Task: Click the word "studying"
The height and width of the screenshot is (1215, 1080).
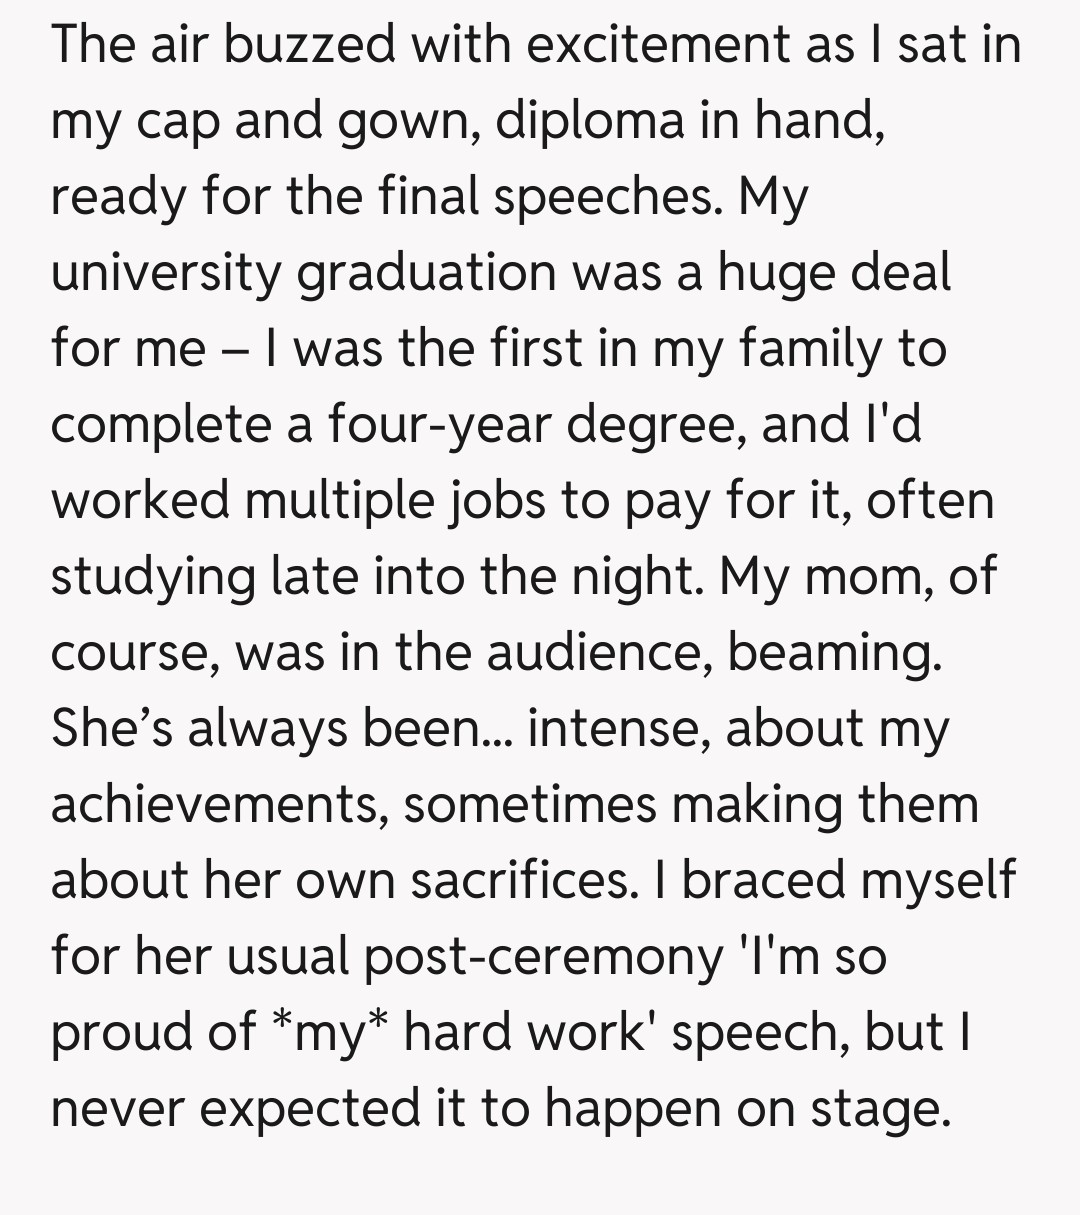Action: coord(152,577)
